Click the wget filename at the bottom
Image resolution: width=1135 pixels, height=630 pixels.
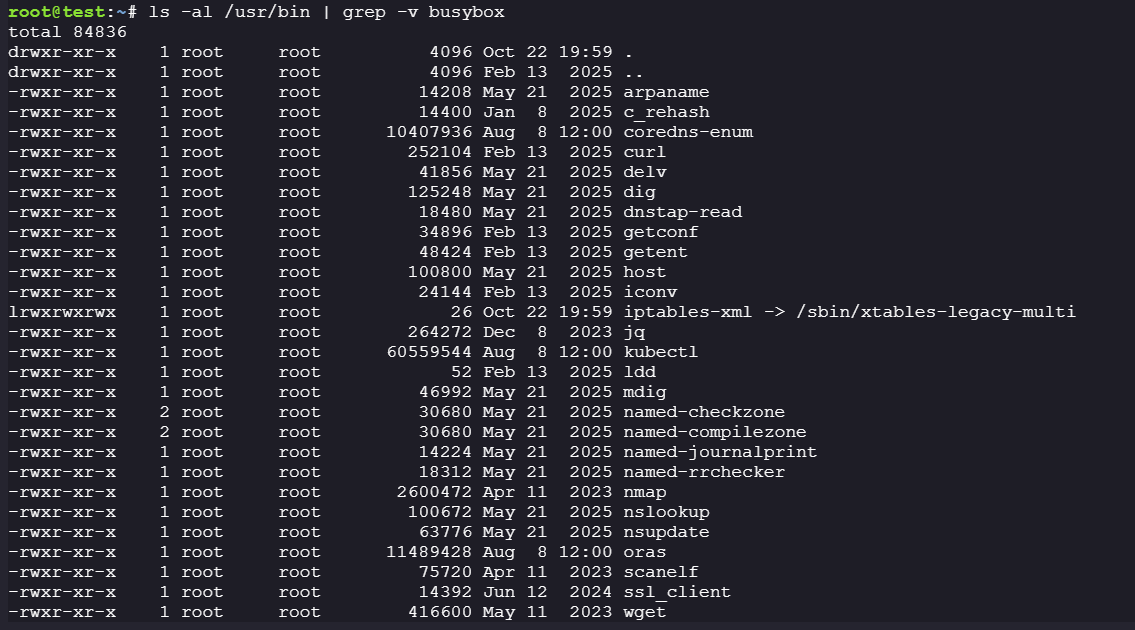[x=644, y=612]
